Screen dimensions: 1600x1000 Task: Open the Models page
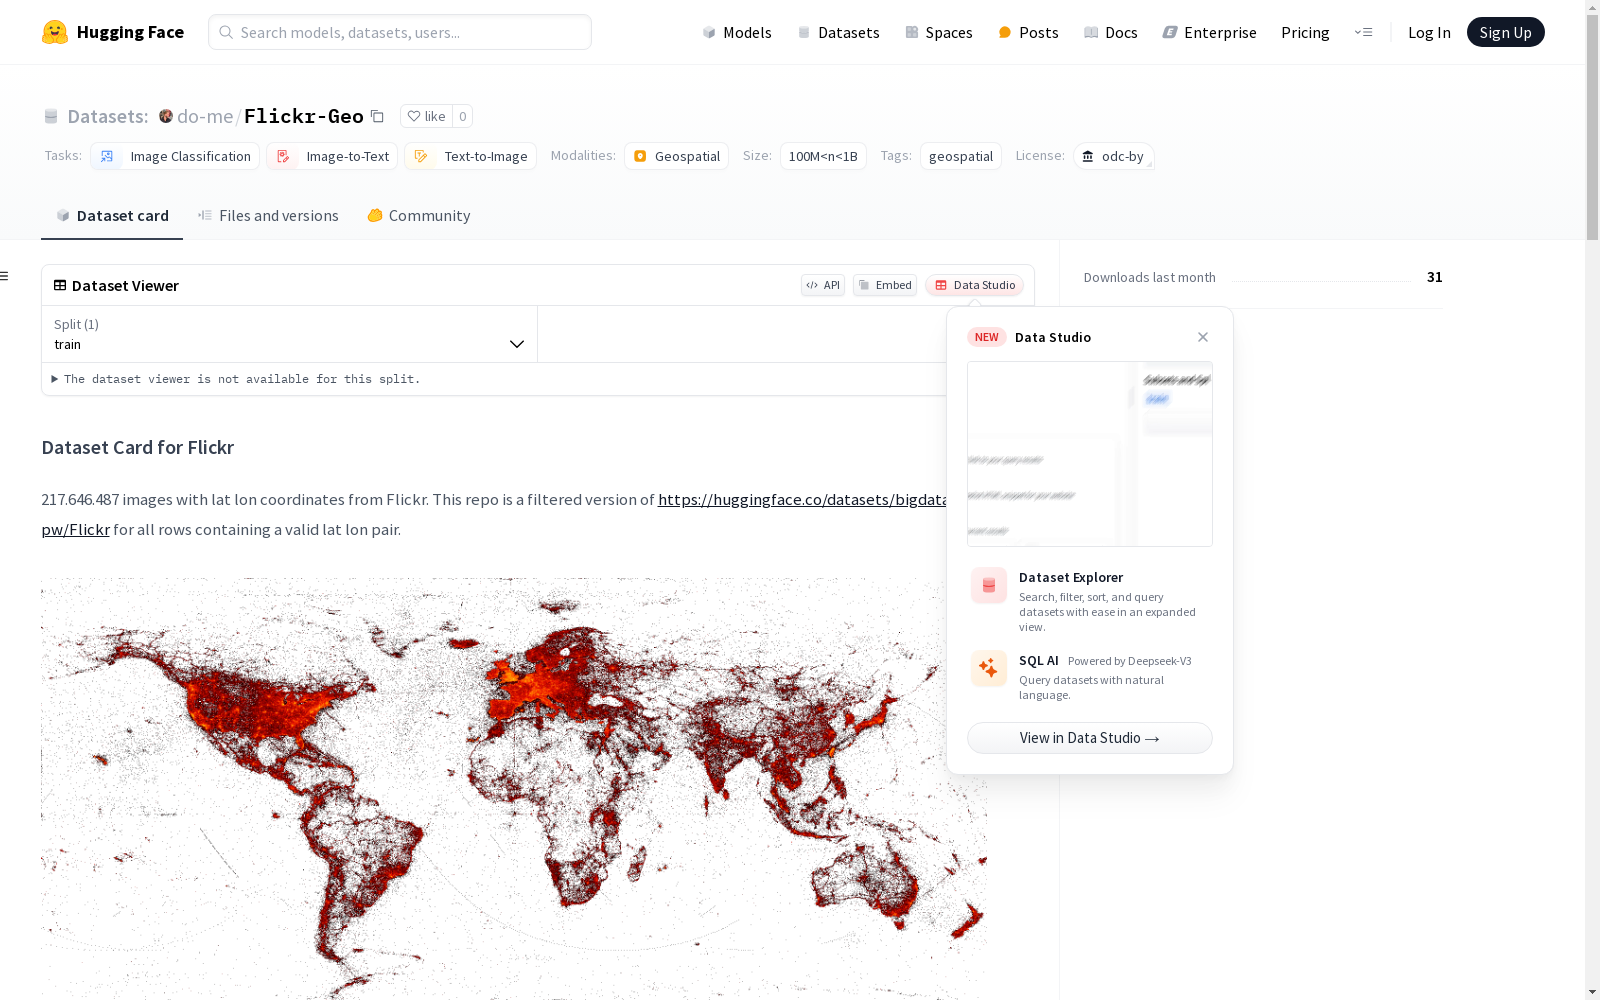pos(737,32)
